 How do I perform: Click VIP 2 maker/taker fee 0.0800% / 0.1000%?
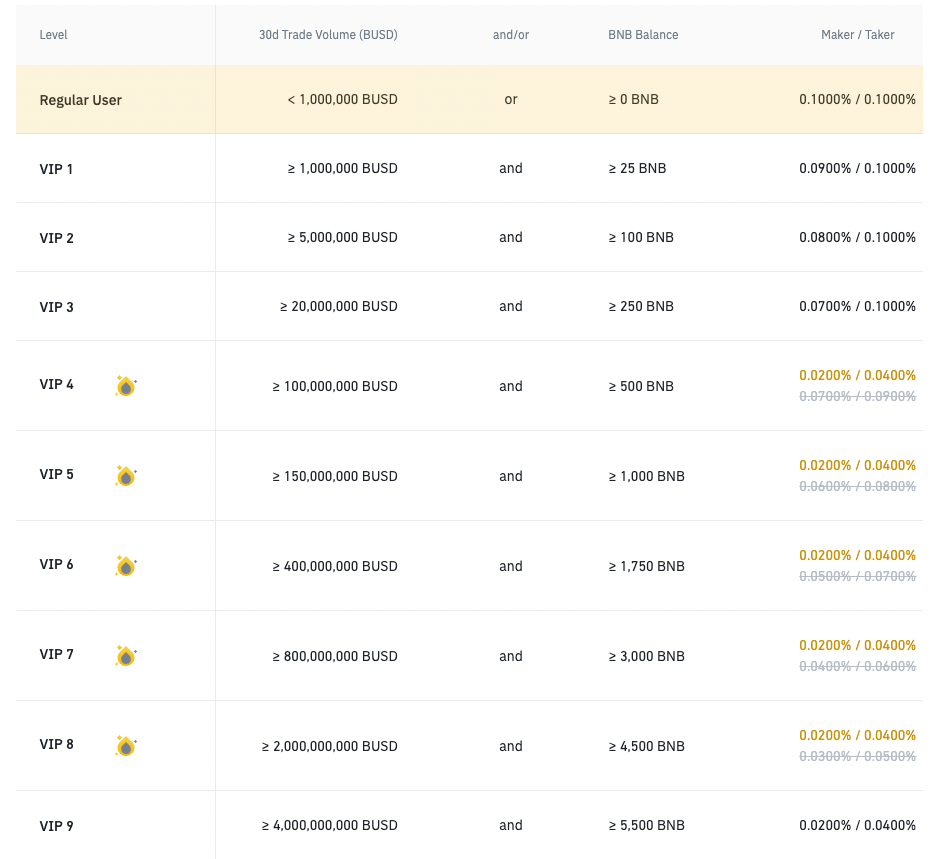coord(857,237)
